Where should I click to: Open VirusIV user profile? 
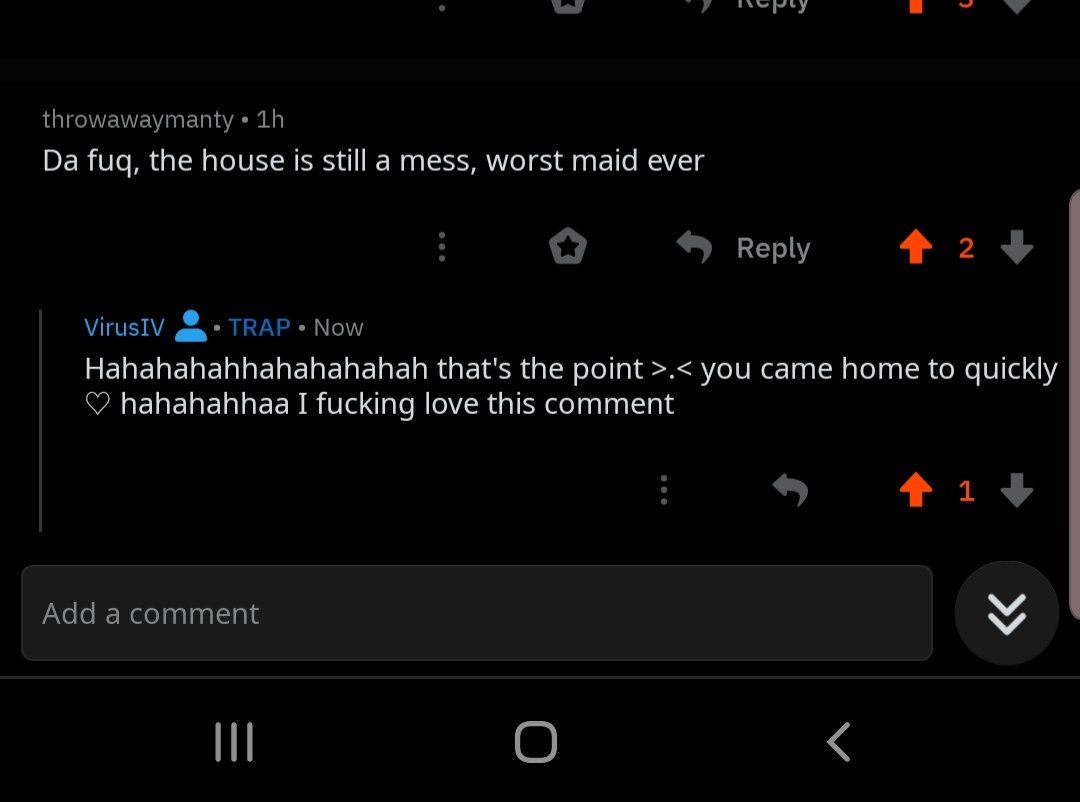[124, 327]
